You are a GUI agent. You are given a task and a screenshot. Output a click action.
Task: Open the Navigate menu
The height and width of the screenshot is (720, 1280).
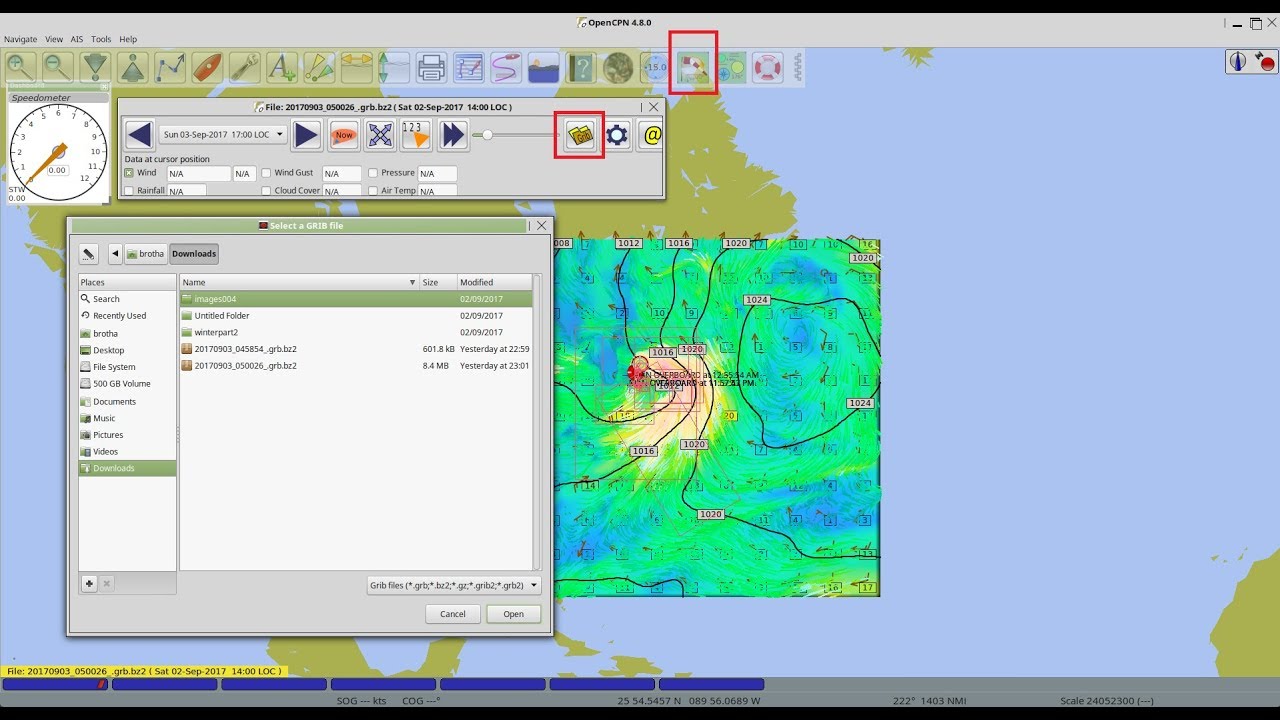point(20,40)
